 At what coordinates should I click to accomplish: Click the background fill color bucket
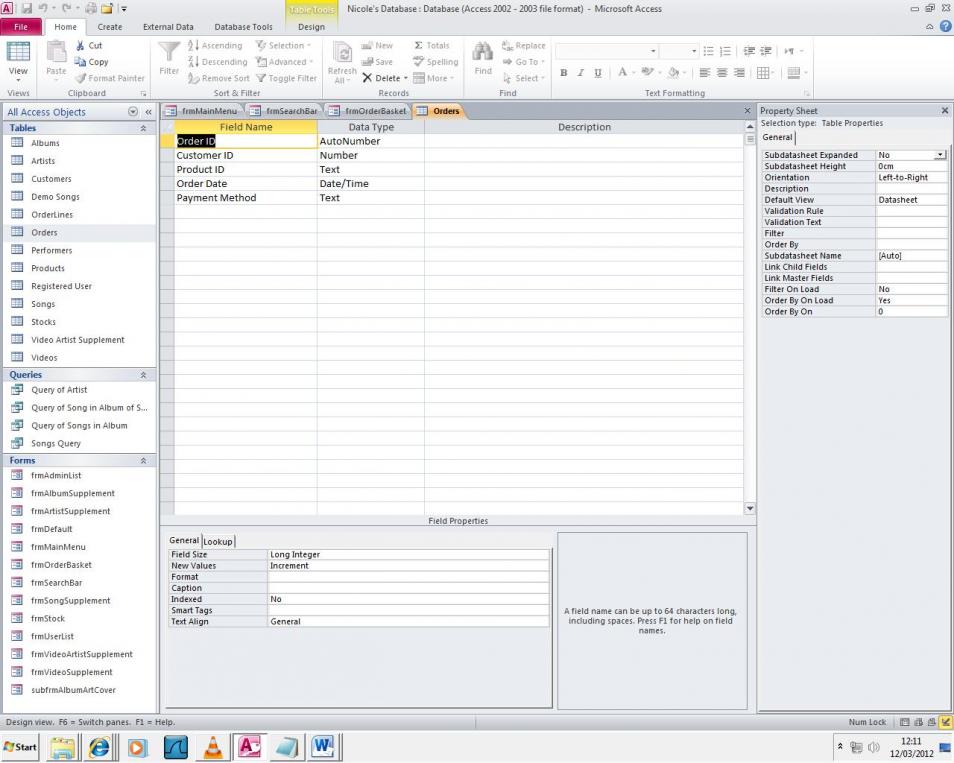pos(673,72)
